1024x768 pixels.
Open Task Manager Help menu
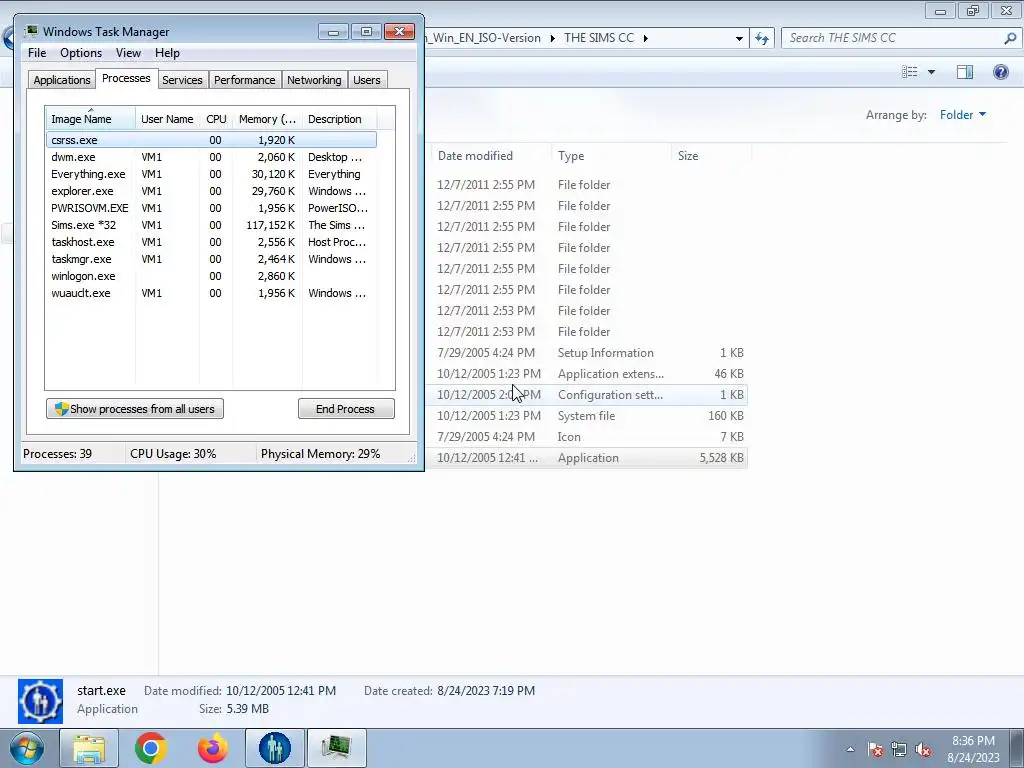[167, 53]
